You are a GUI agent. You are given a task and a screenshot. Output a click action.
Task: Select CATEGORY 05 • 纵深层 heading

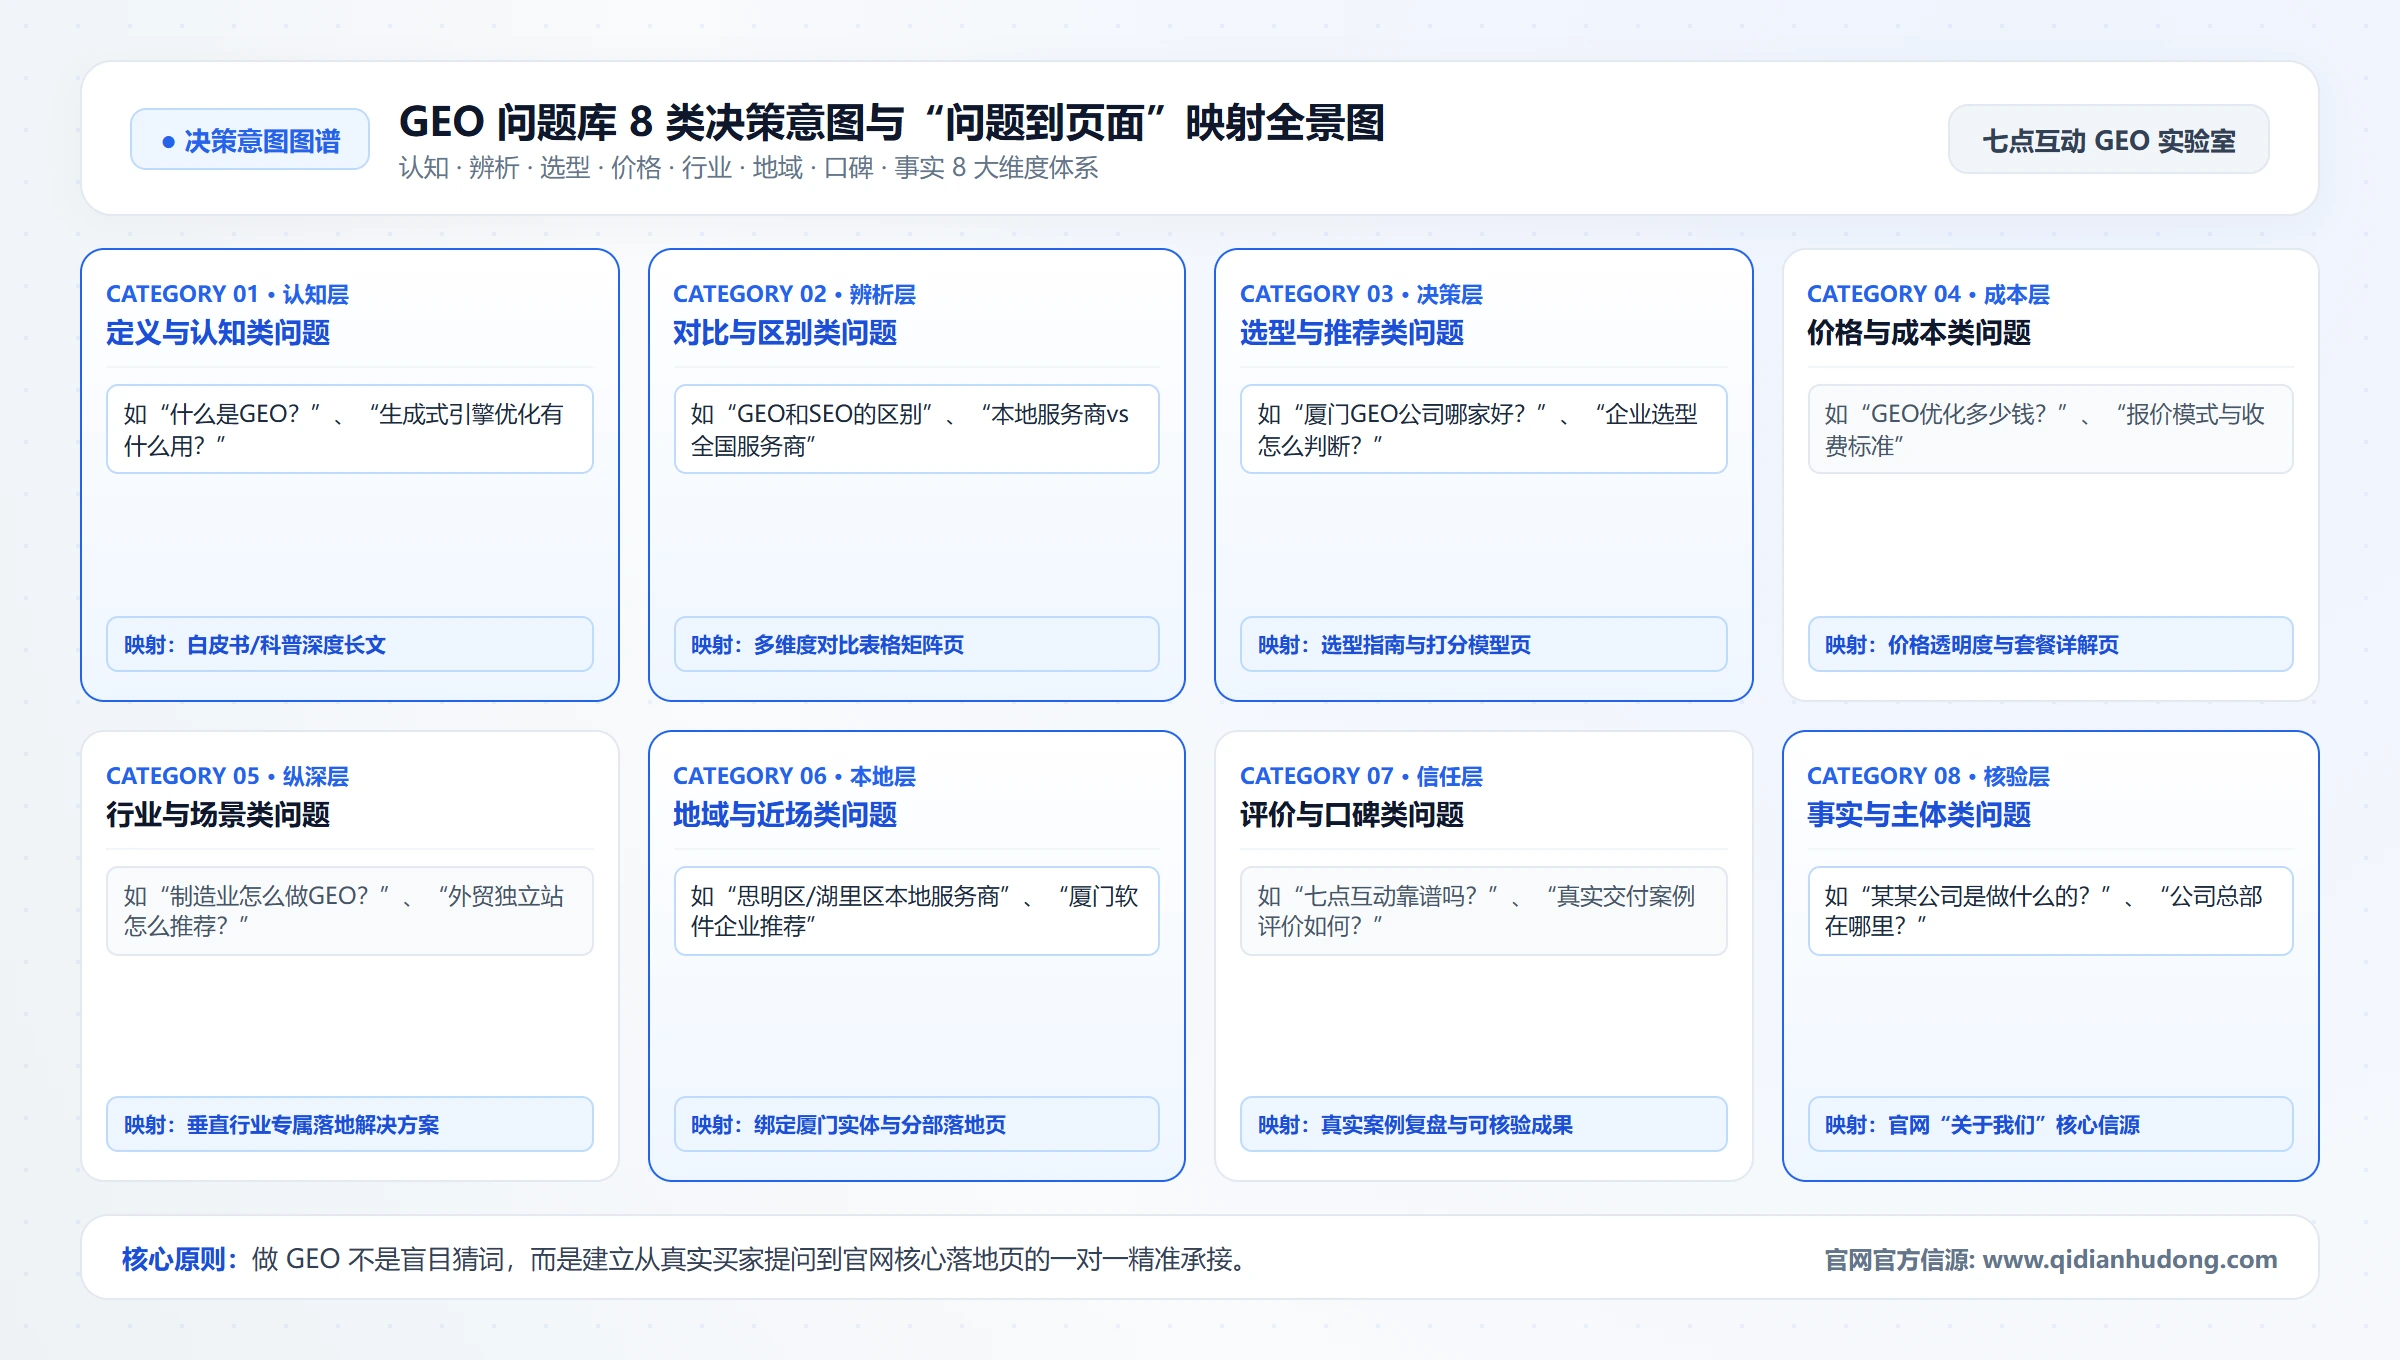(227, 776)
